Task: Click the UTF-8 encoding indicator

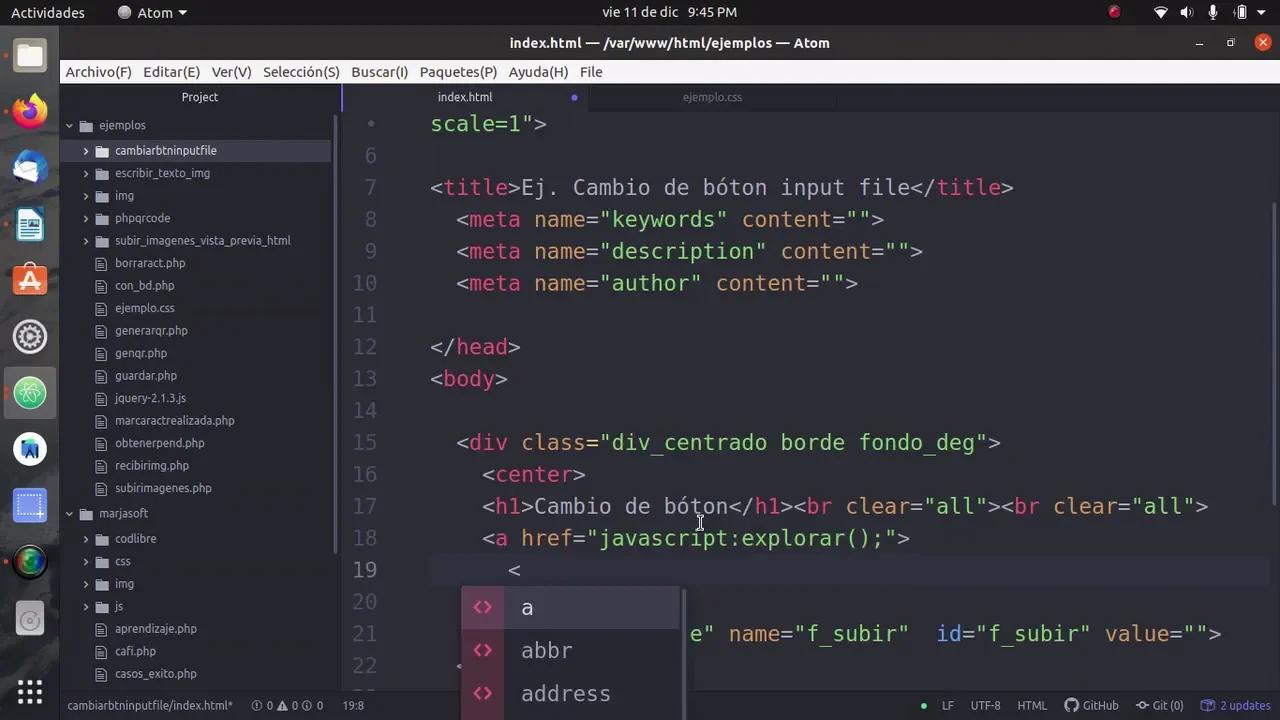Action: [x=985, y=705]
